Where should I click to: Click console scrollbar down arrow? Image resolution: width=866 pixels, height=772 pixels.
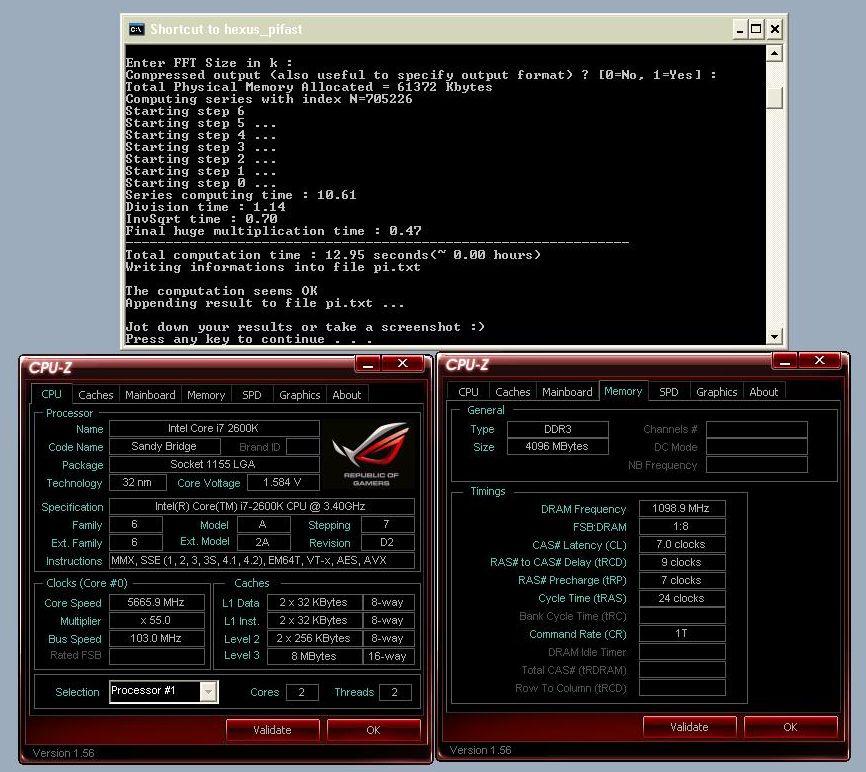pyautogui.click(x=774, y=336)
